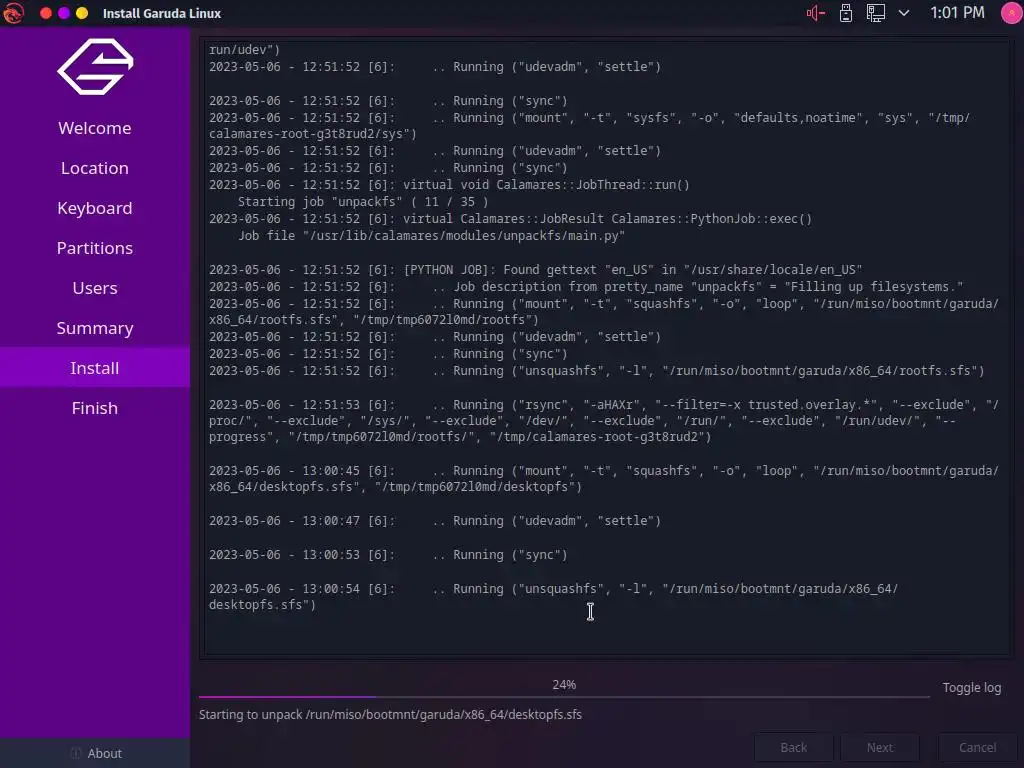Click the pink user avatar icon
Image resolution: width=1024 pixels, height=768 pixels.
tap(1012, 13)
